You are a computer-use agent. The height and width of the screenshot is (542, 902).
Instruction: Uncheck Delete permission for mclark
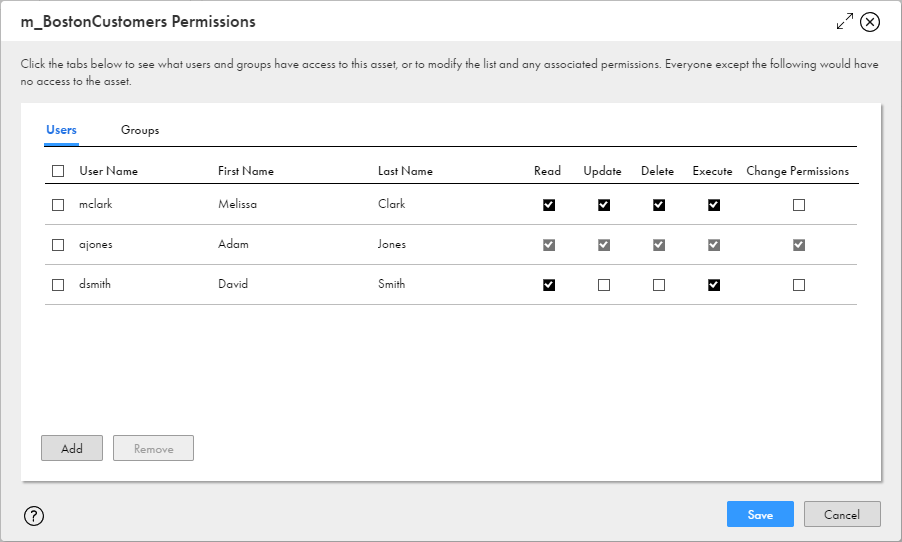point(659,205)
